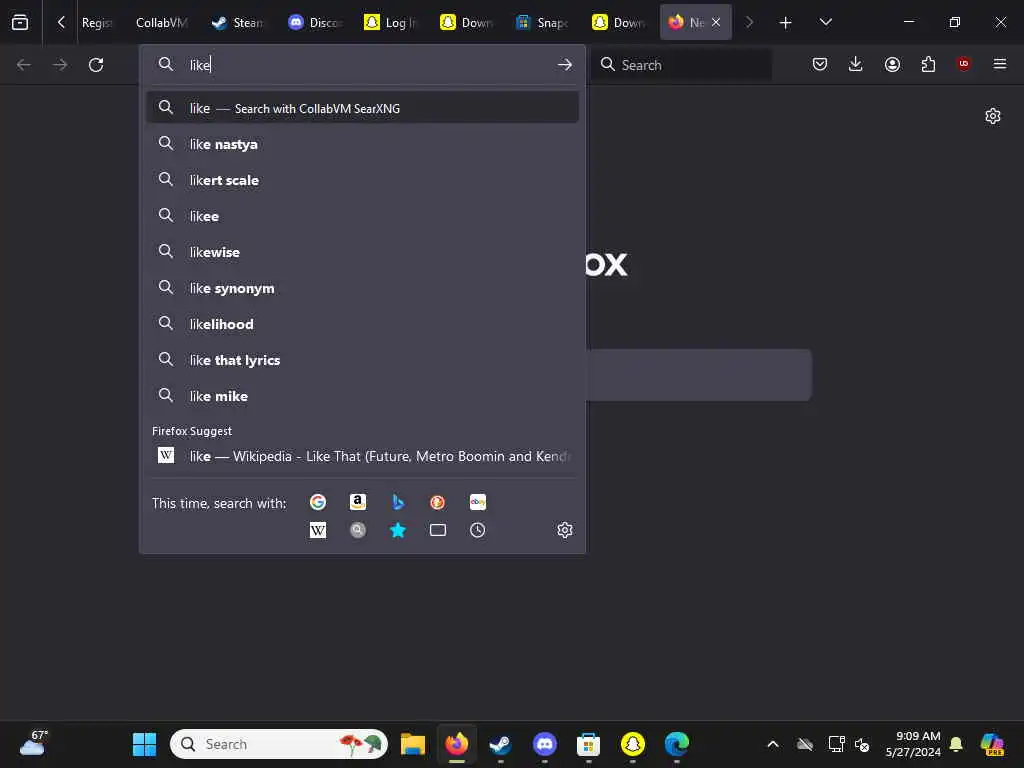The image size is (1024, 768).
Task: Open Discord from the taskbar
Action: (x=545, y=744)
